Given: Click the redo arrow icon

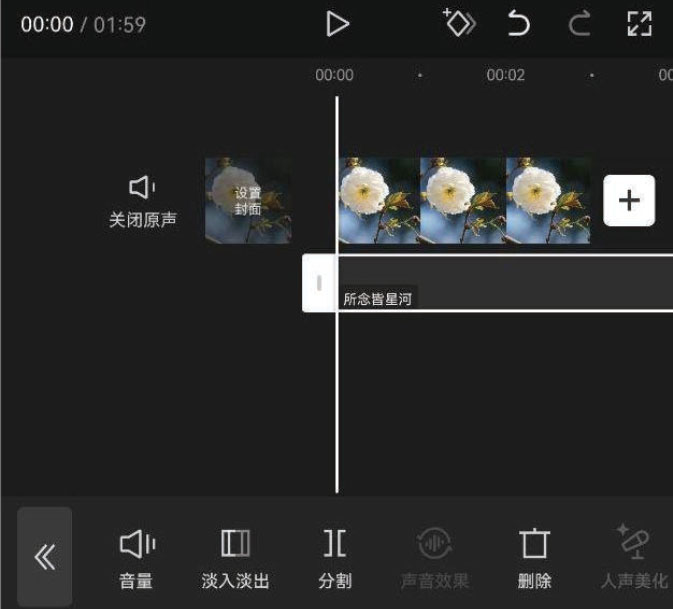Looking at the screenshot, I should (x=579, y=24).
